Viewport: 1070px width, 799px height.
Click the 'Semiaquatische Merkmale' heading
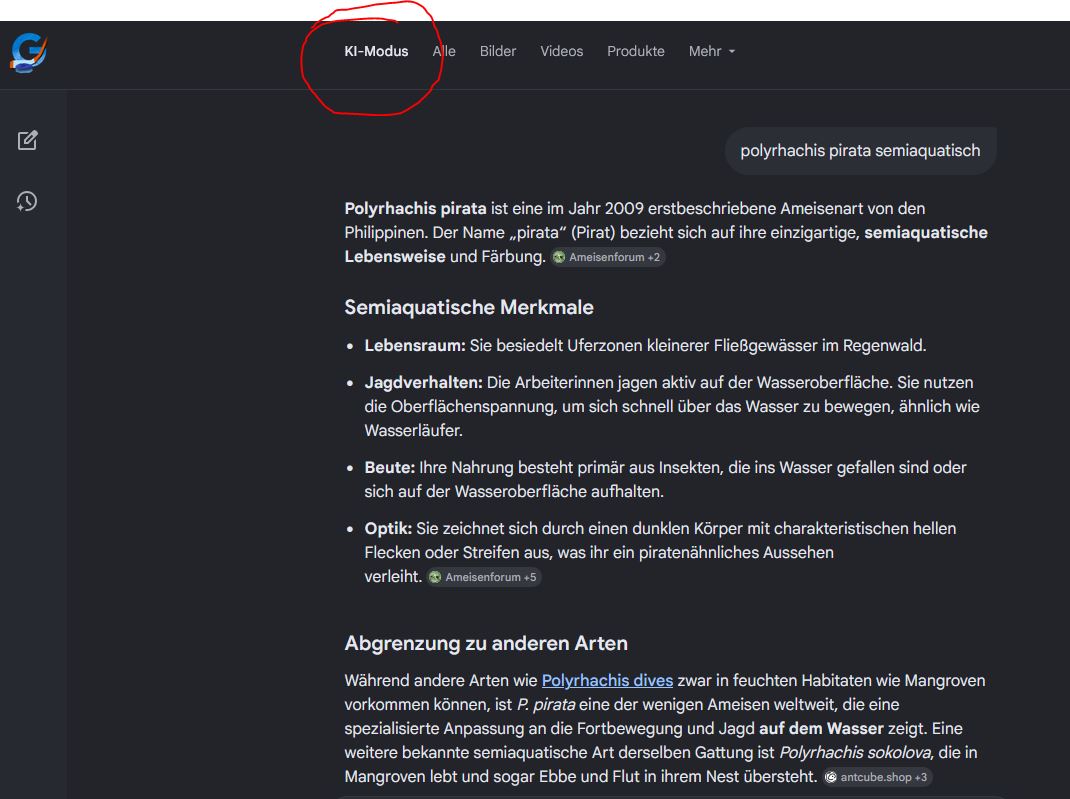(x=469, y=307)
